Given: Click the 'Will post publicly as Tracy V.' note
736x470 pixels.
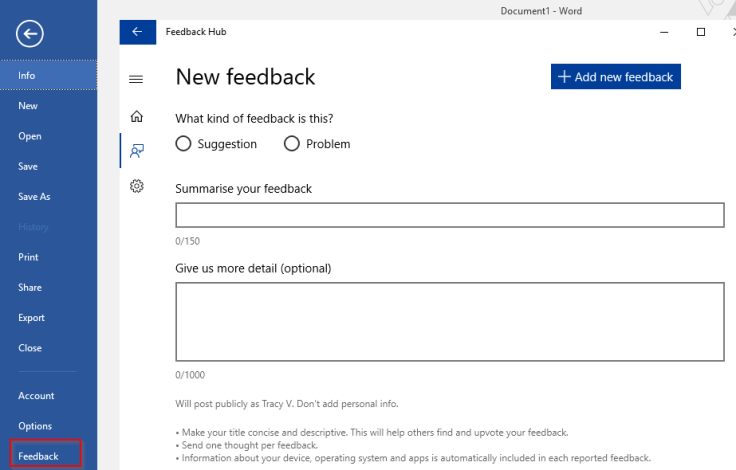Looking at the screenshot, I should [287, 404].
